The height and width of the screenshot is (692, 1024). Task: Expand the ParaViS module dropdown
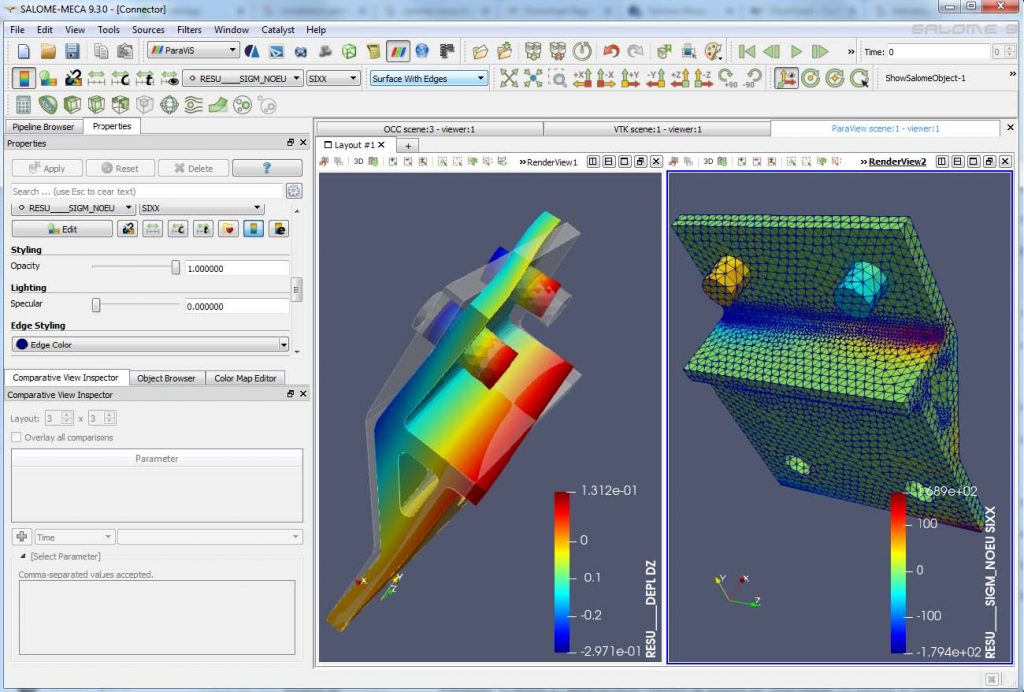tap(193, 50)
